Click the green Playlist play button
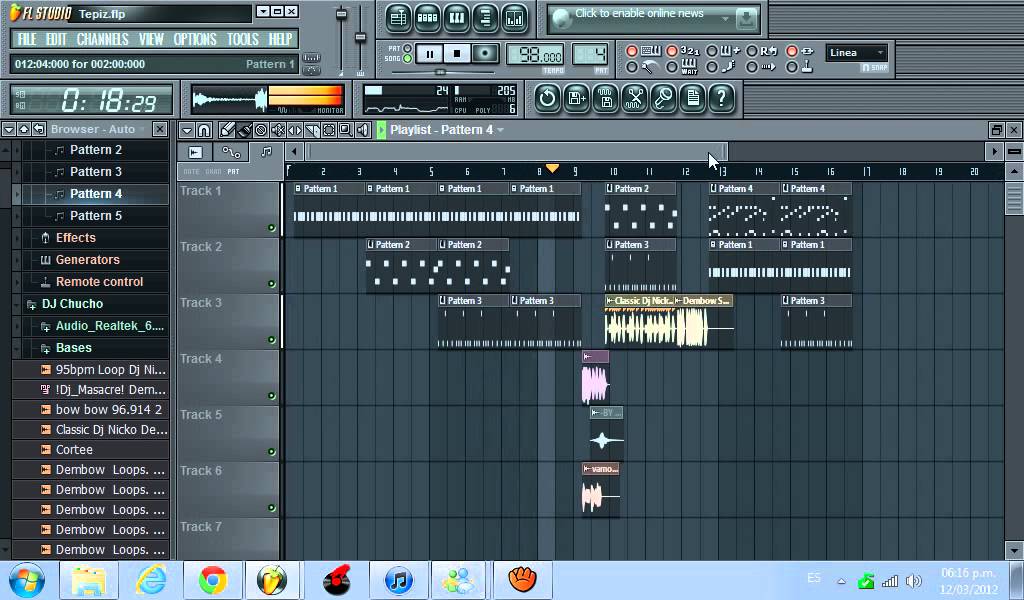 (381, 130)
